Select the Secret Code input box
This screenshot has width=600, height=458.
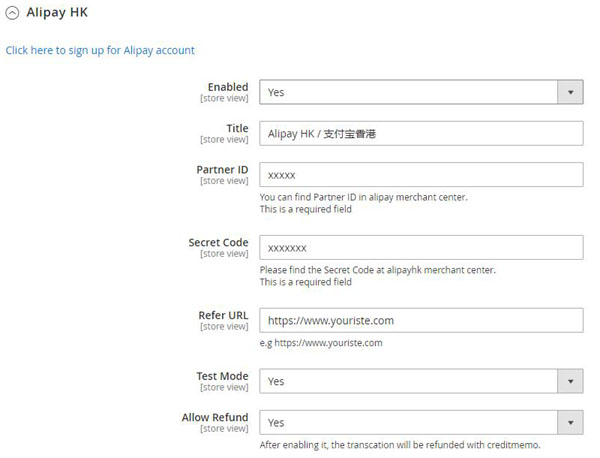421,247
